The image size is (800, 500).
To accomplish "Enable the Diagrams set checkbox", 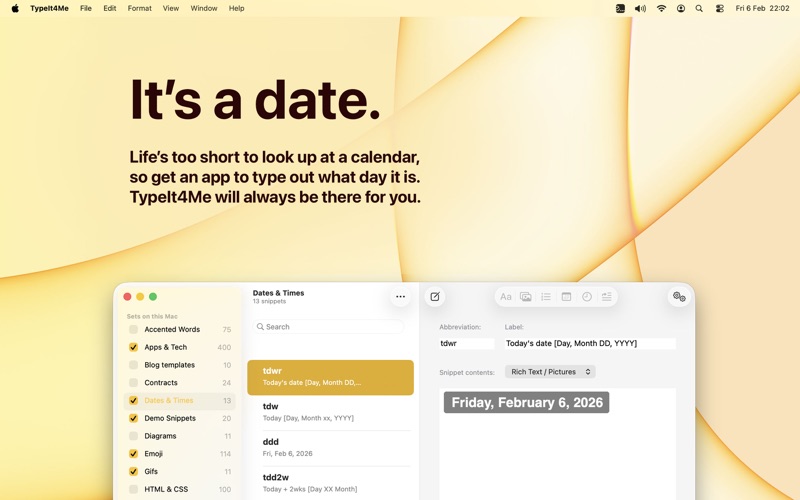I will [133, 436].
